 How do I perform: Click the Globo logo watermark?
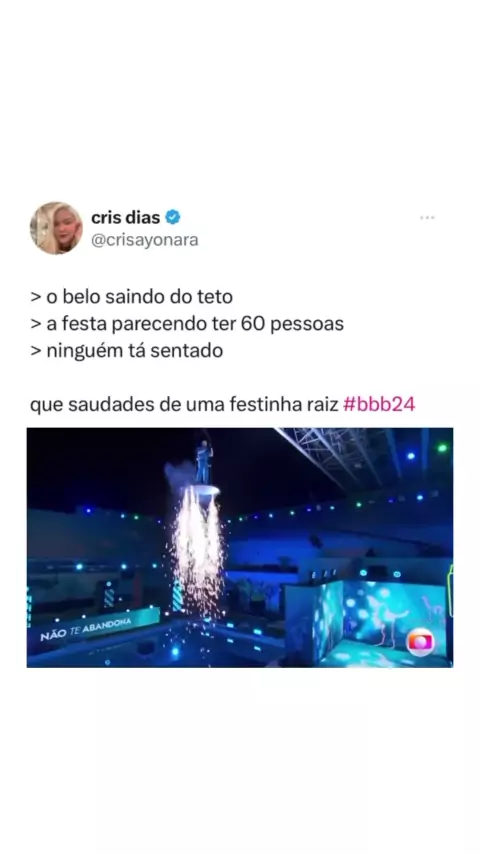coord(420,642)
